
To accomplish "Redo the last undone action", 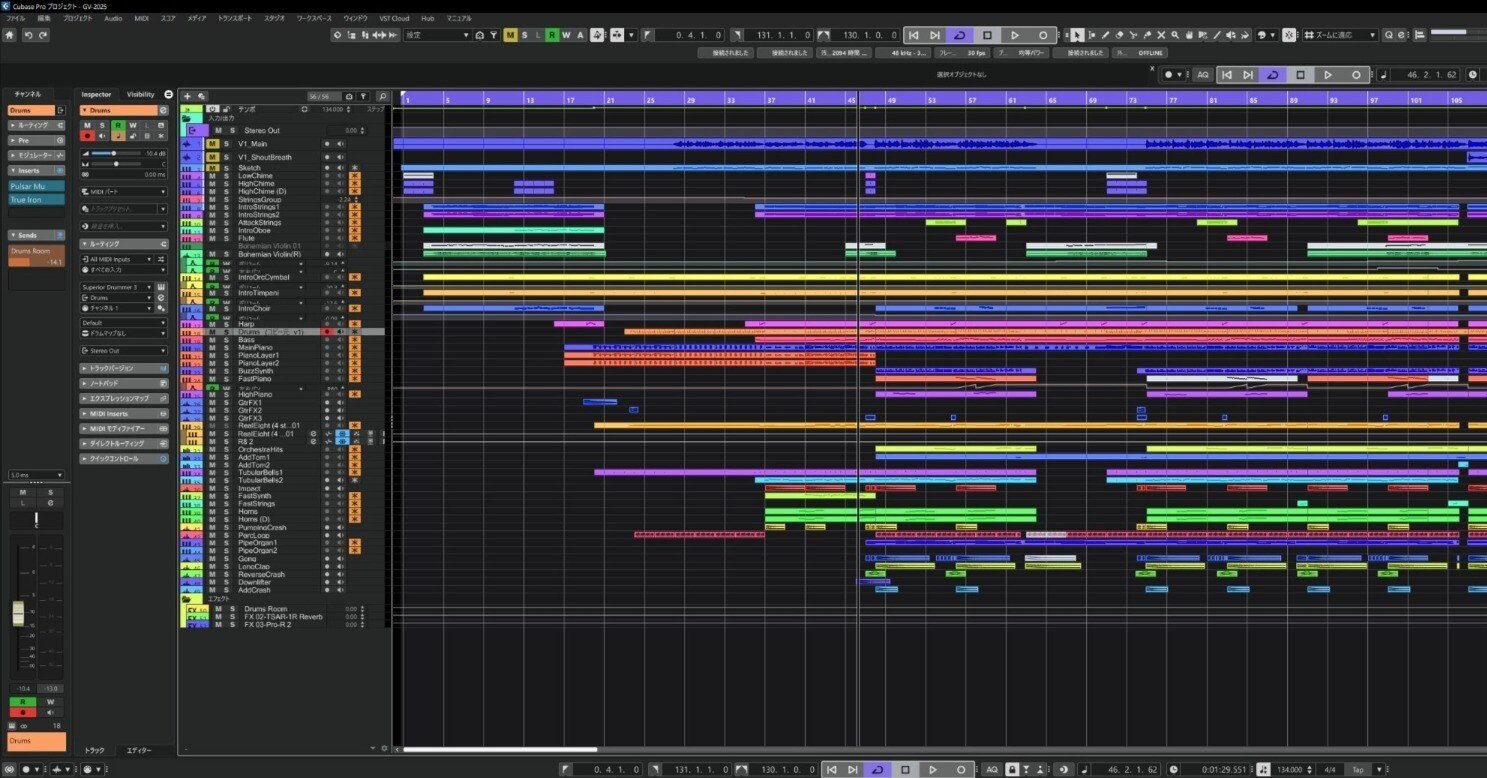I will pyautogui.click(x=43, y=35).
